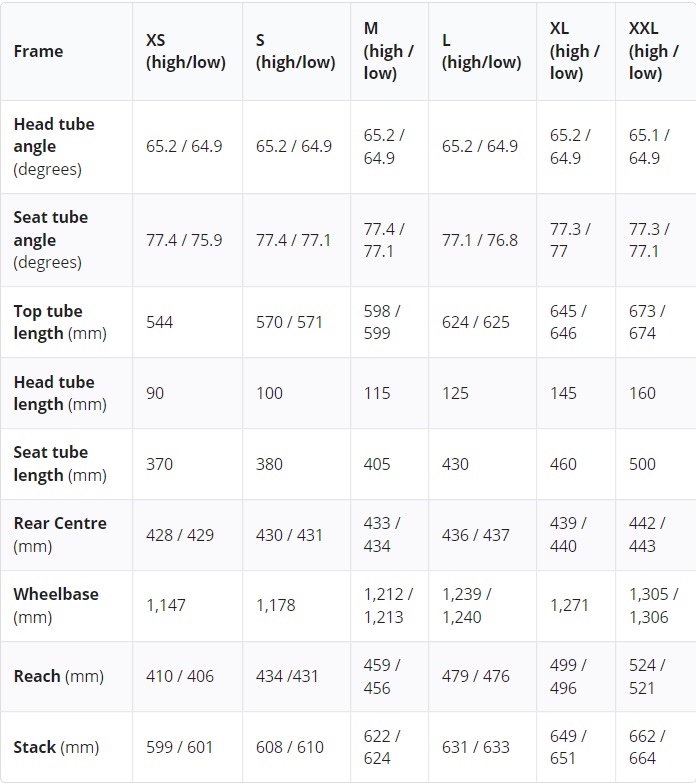Click the Head tube angle row label
The width and height of the screenshot is (696, 783).
click(54, 146)
